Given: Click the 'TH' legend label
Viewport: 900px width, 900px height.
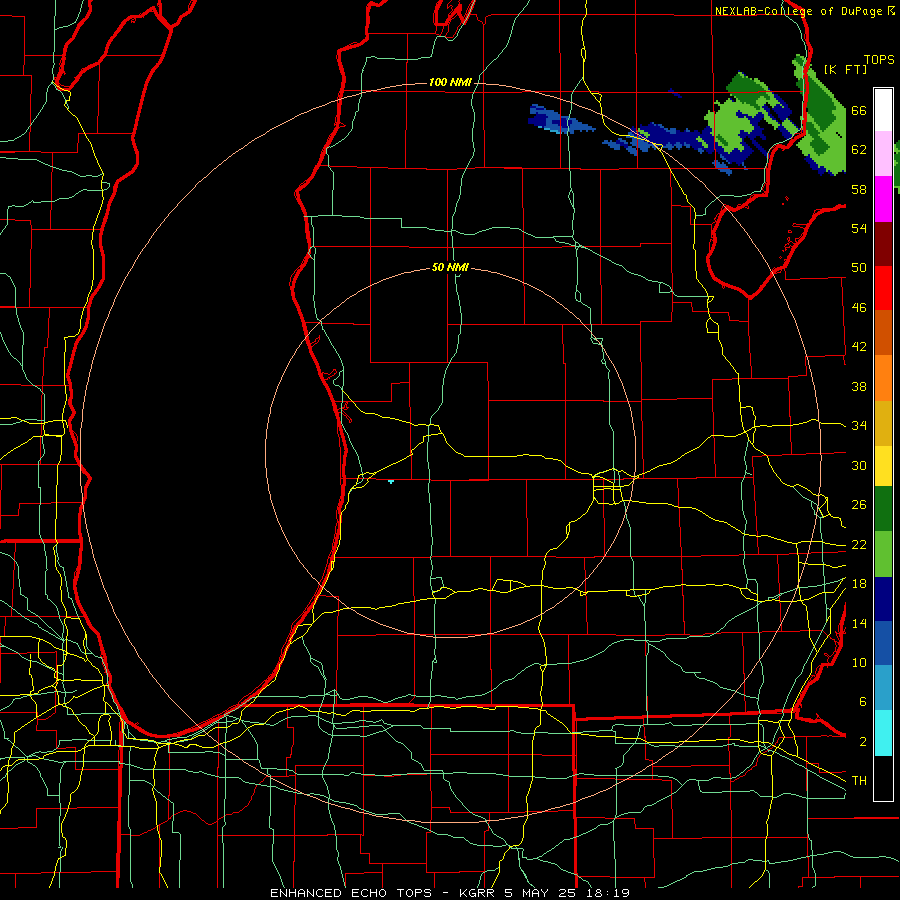Looking at the screenshot, I should click(859, 781).
